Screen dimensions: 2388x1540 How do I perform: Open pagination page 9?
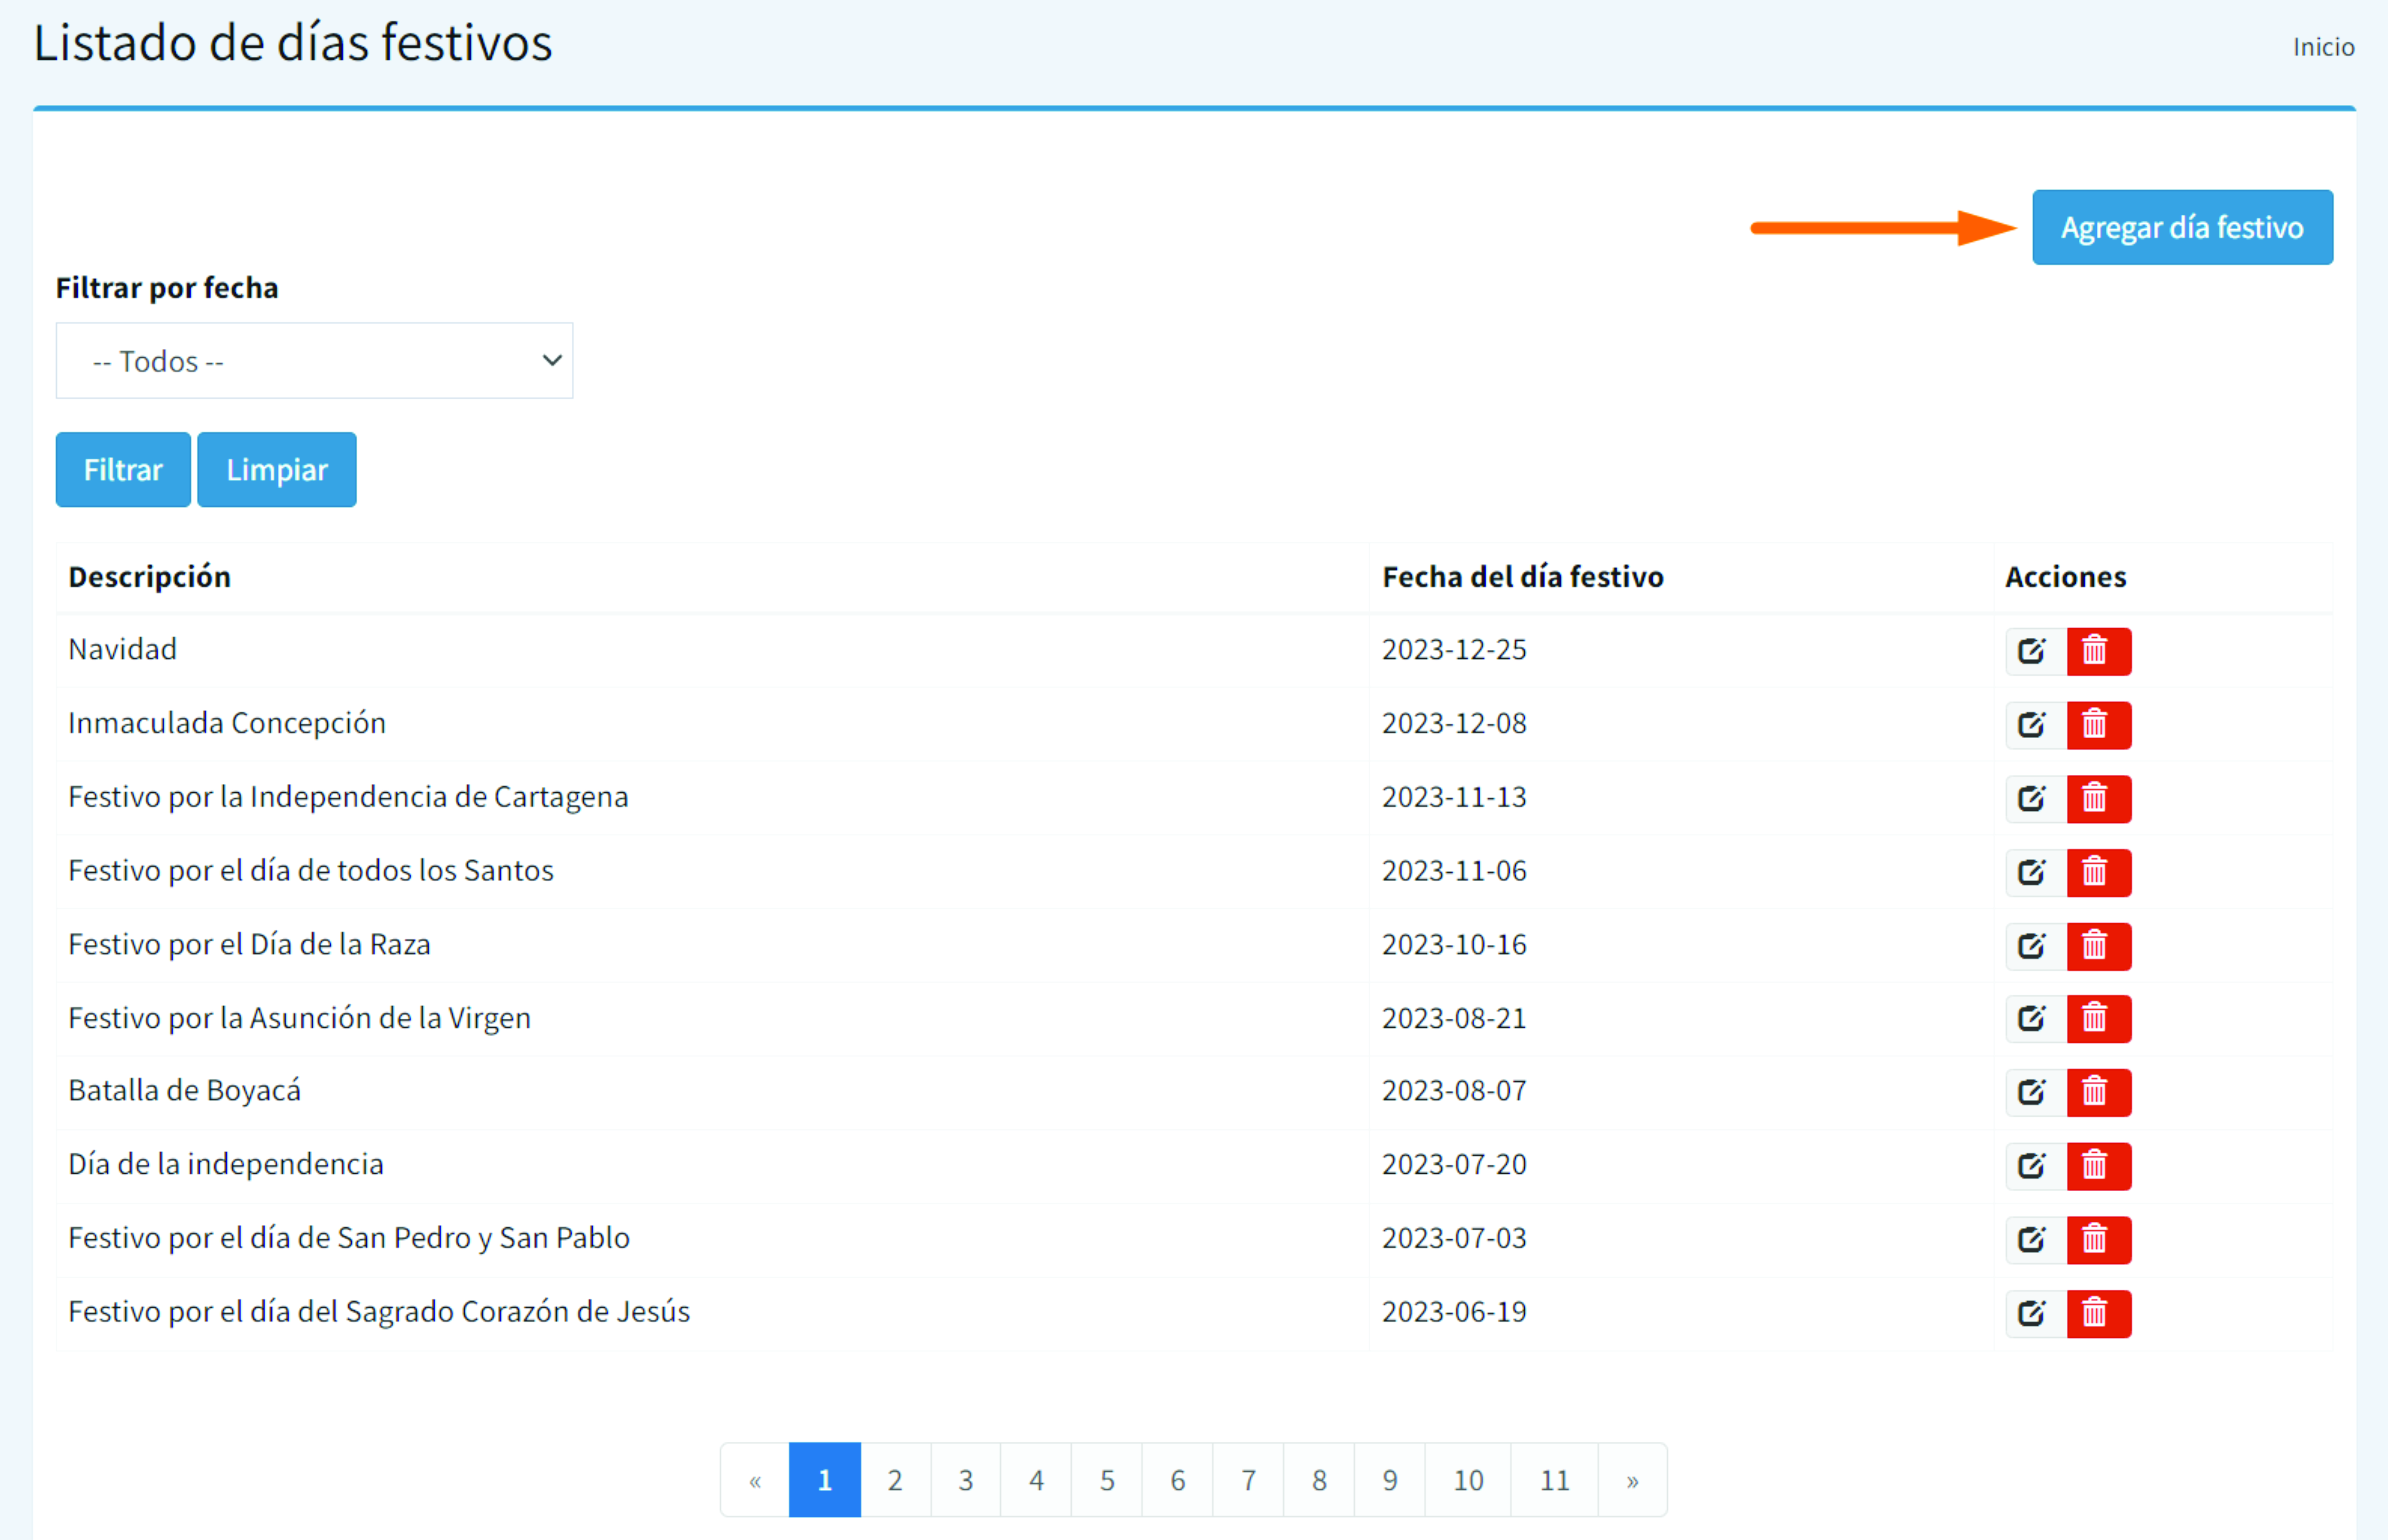(x=1390, y=1480)
